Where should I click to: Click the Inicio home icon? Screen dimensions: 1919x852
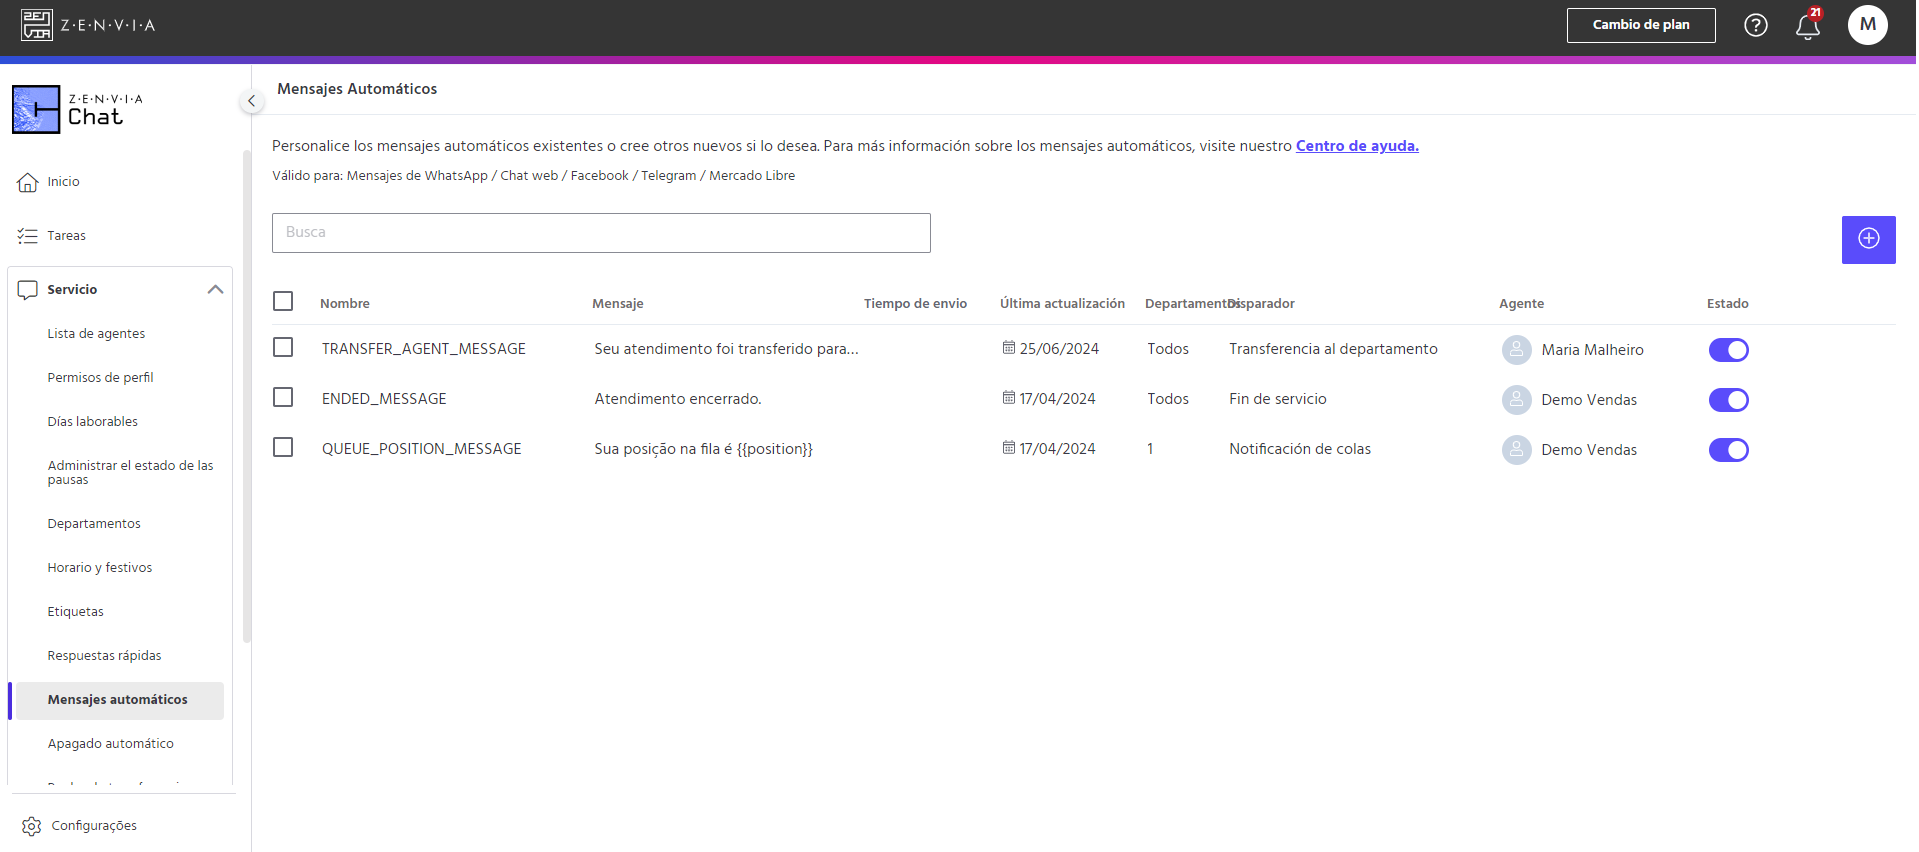coord(28,182)
